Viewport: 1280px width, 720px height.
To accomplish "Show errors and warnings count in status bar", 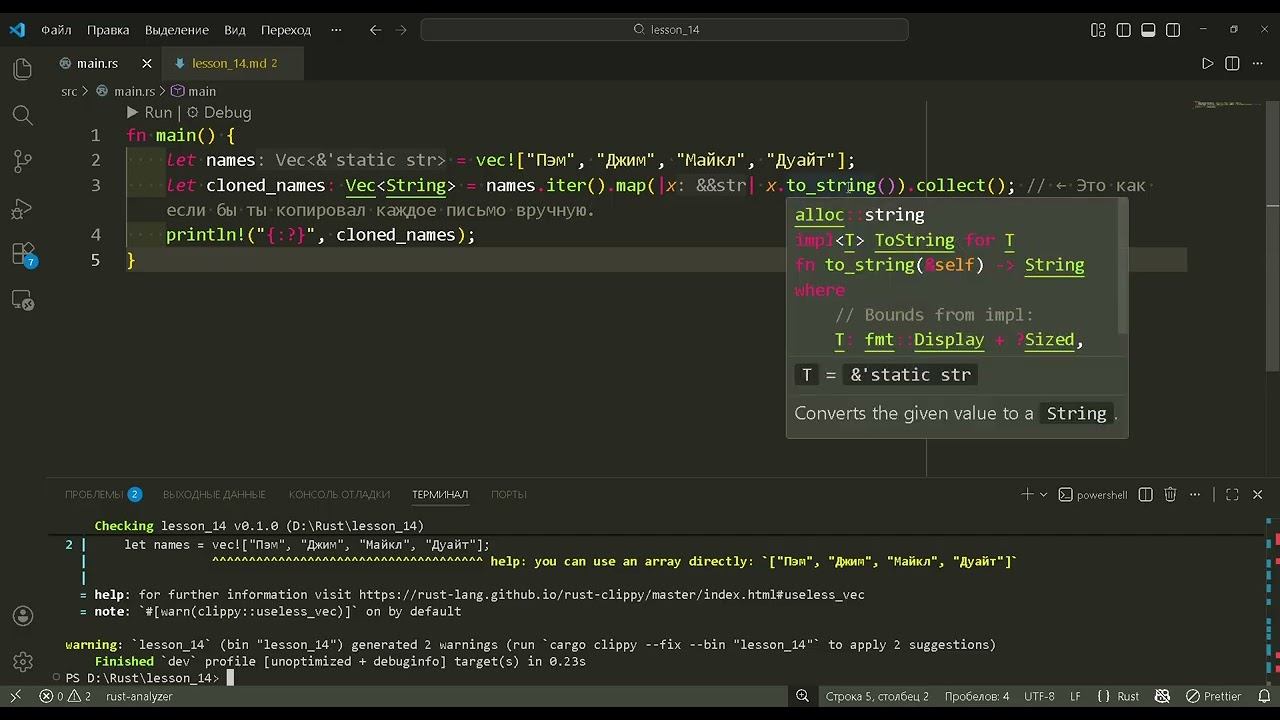I will pos(65,696).
